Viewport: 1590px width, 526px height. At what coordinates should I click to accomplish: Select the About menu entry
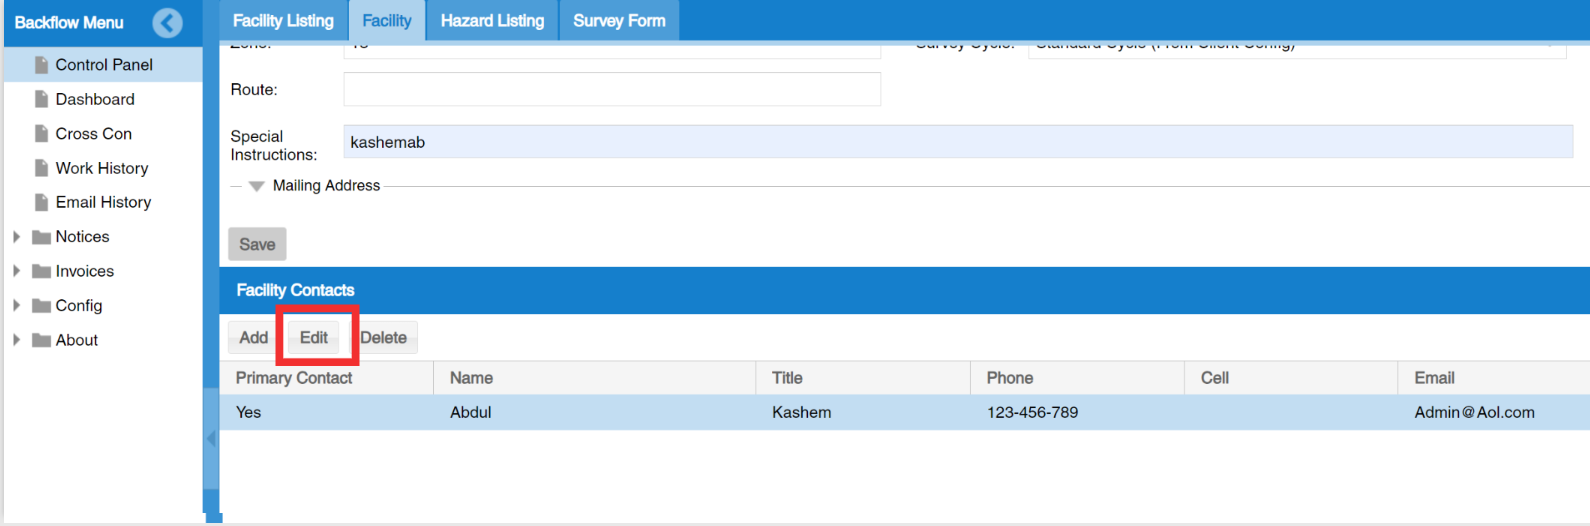(x=77, y=340)
